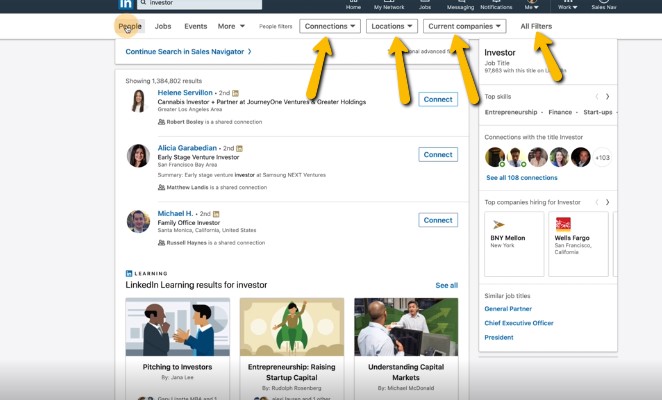Click Michael H.'s profile picture

tap(139, 220)
